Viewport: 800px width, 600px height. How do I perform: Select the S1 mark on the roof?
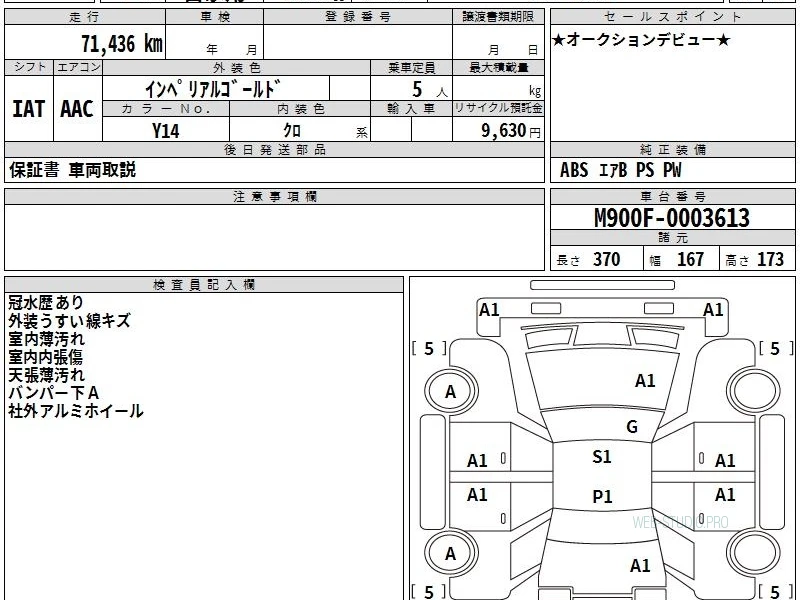tap(602, 457)
